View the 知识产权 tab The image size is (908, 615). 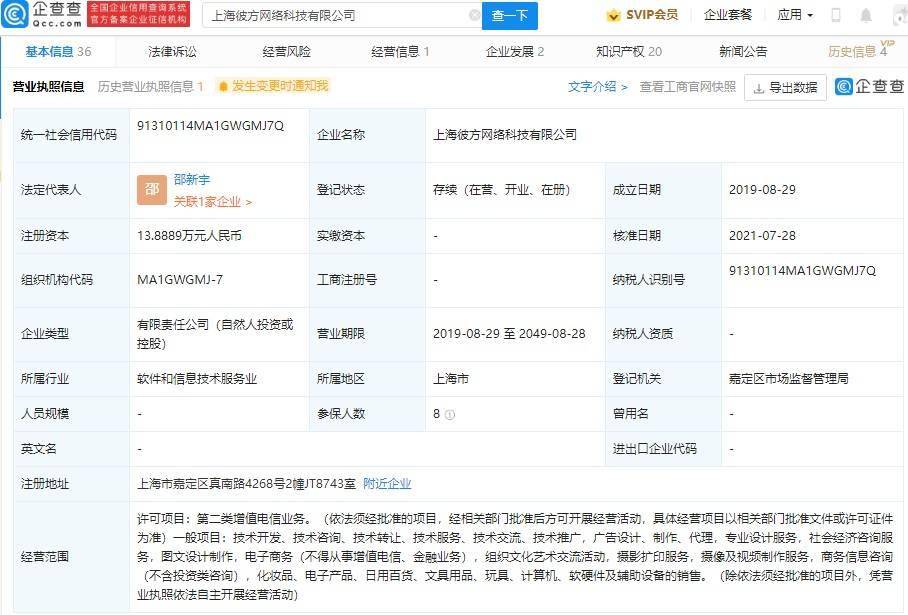coord(629,52)
